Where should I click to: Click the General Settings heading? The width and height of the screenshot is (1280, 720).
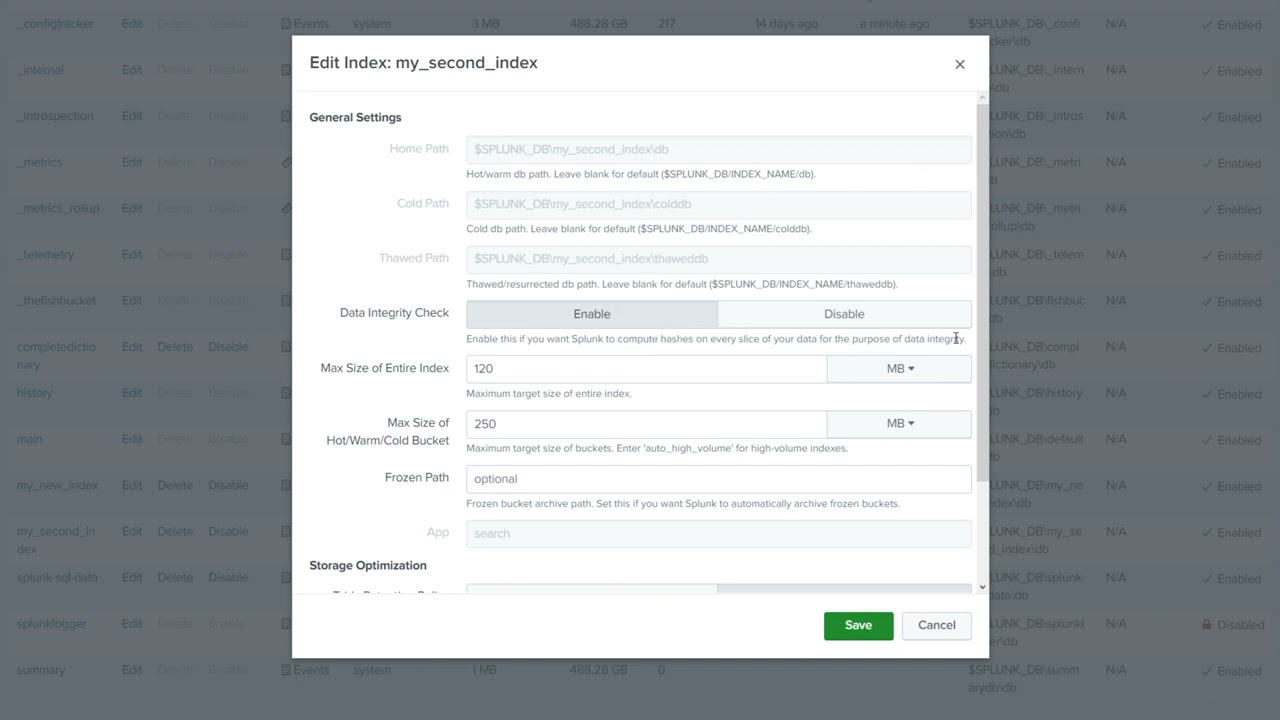click(x=355, y=117)
